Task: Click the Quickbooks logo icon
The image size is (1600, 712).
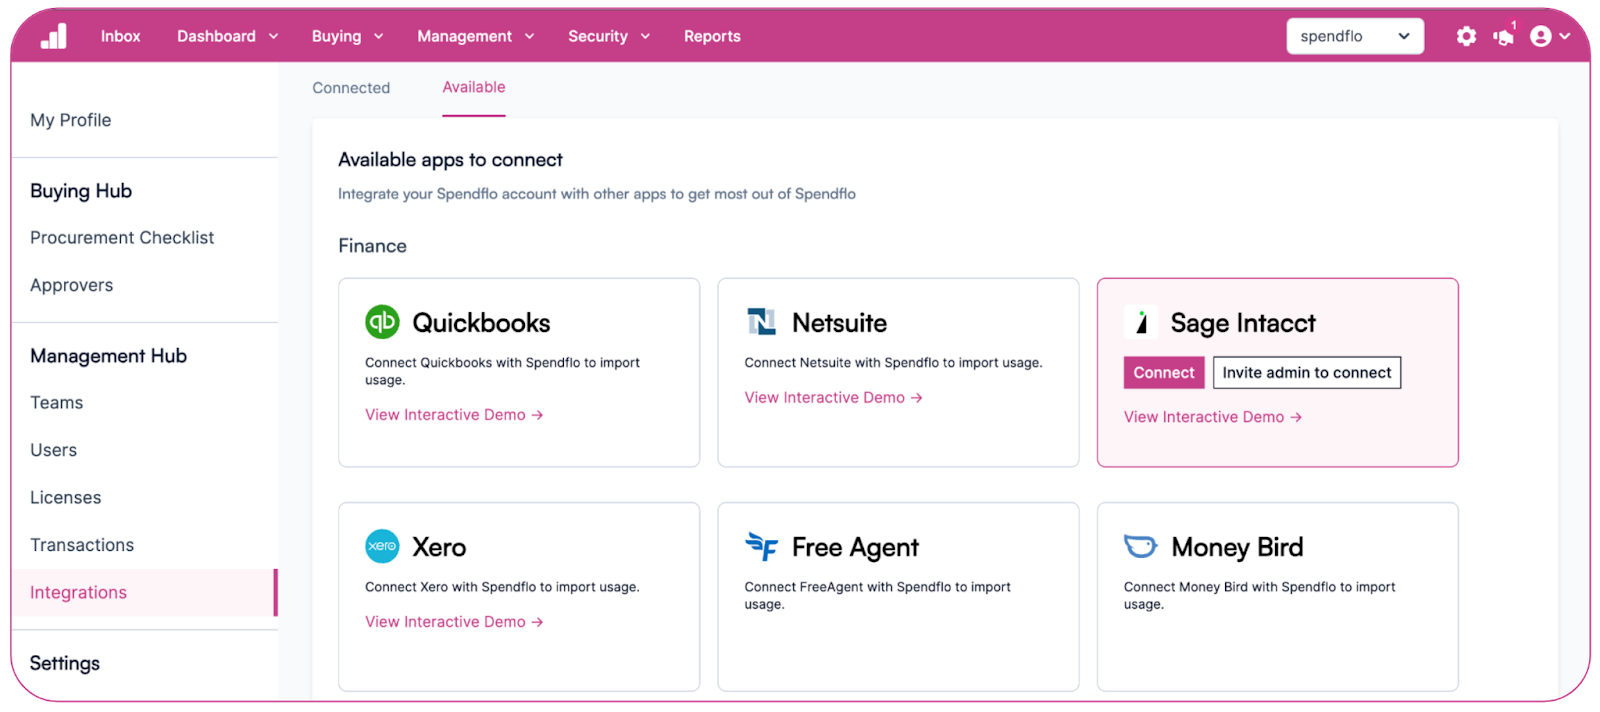Action: [382, 322]
